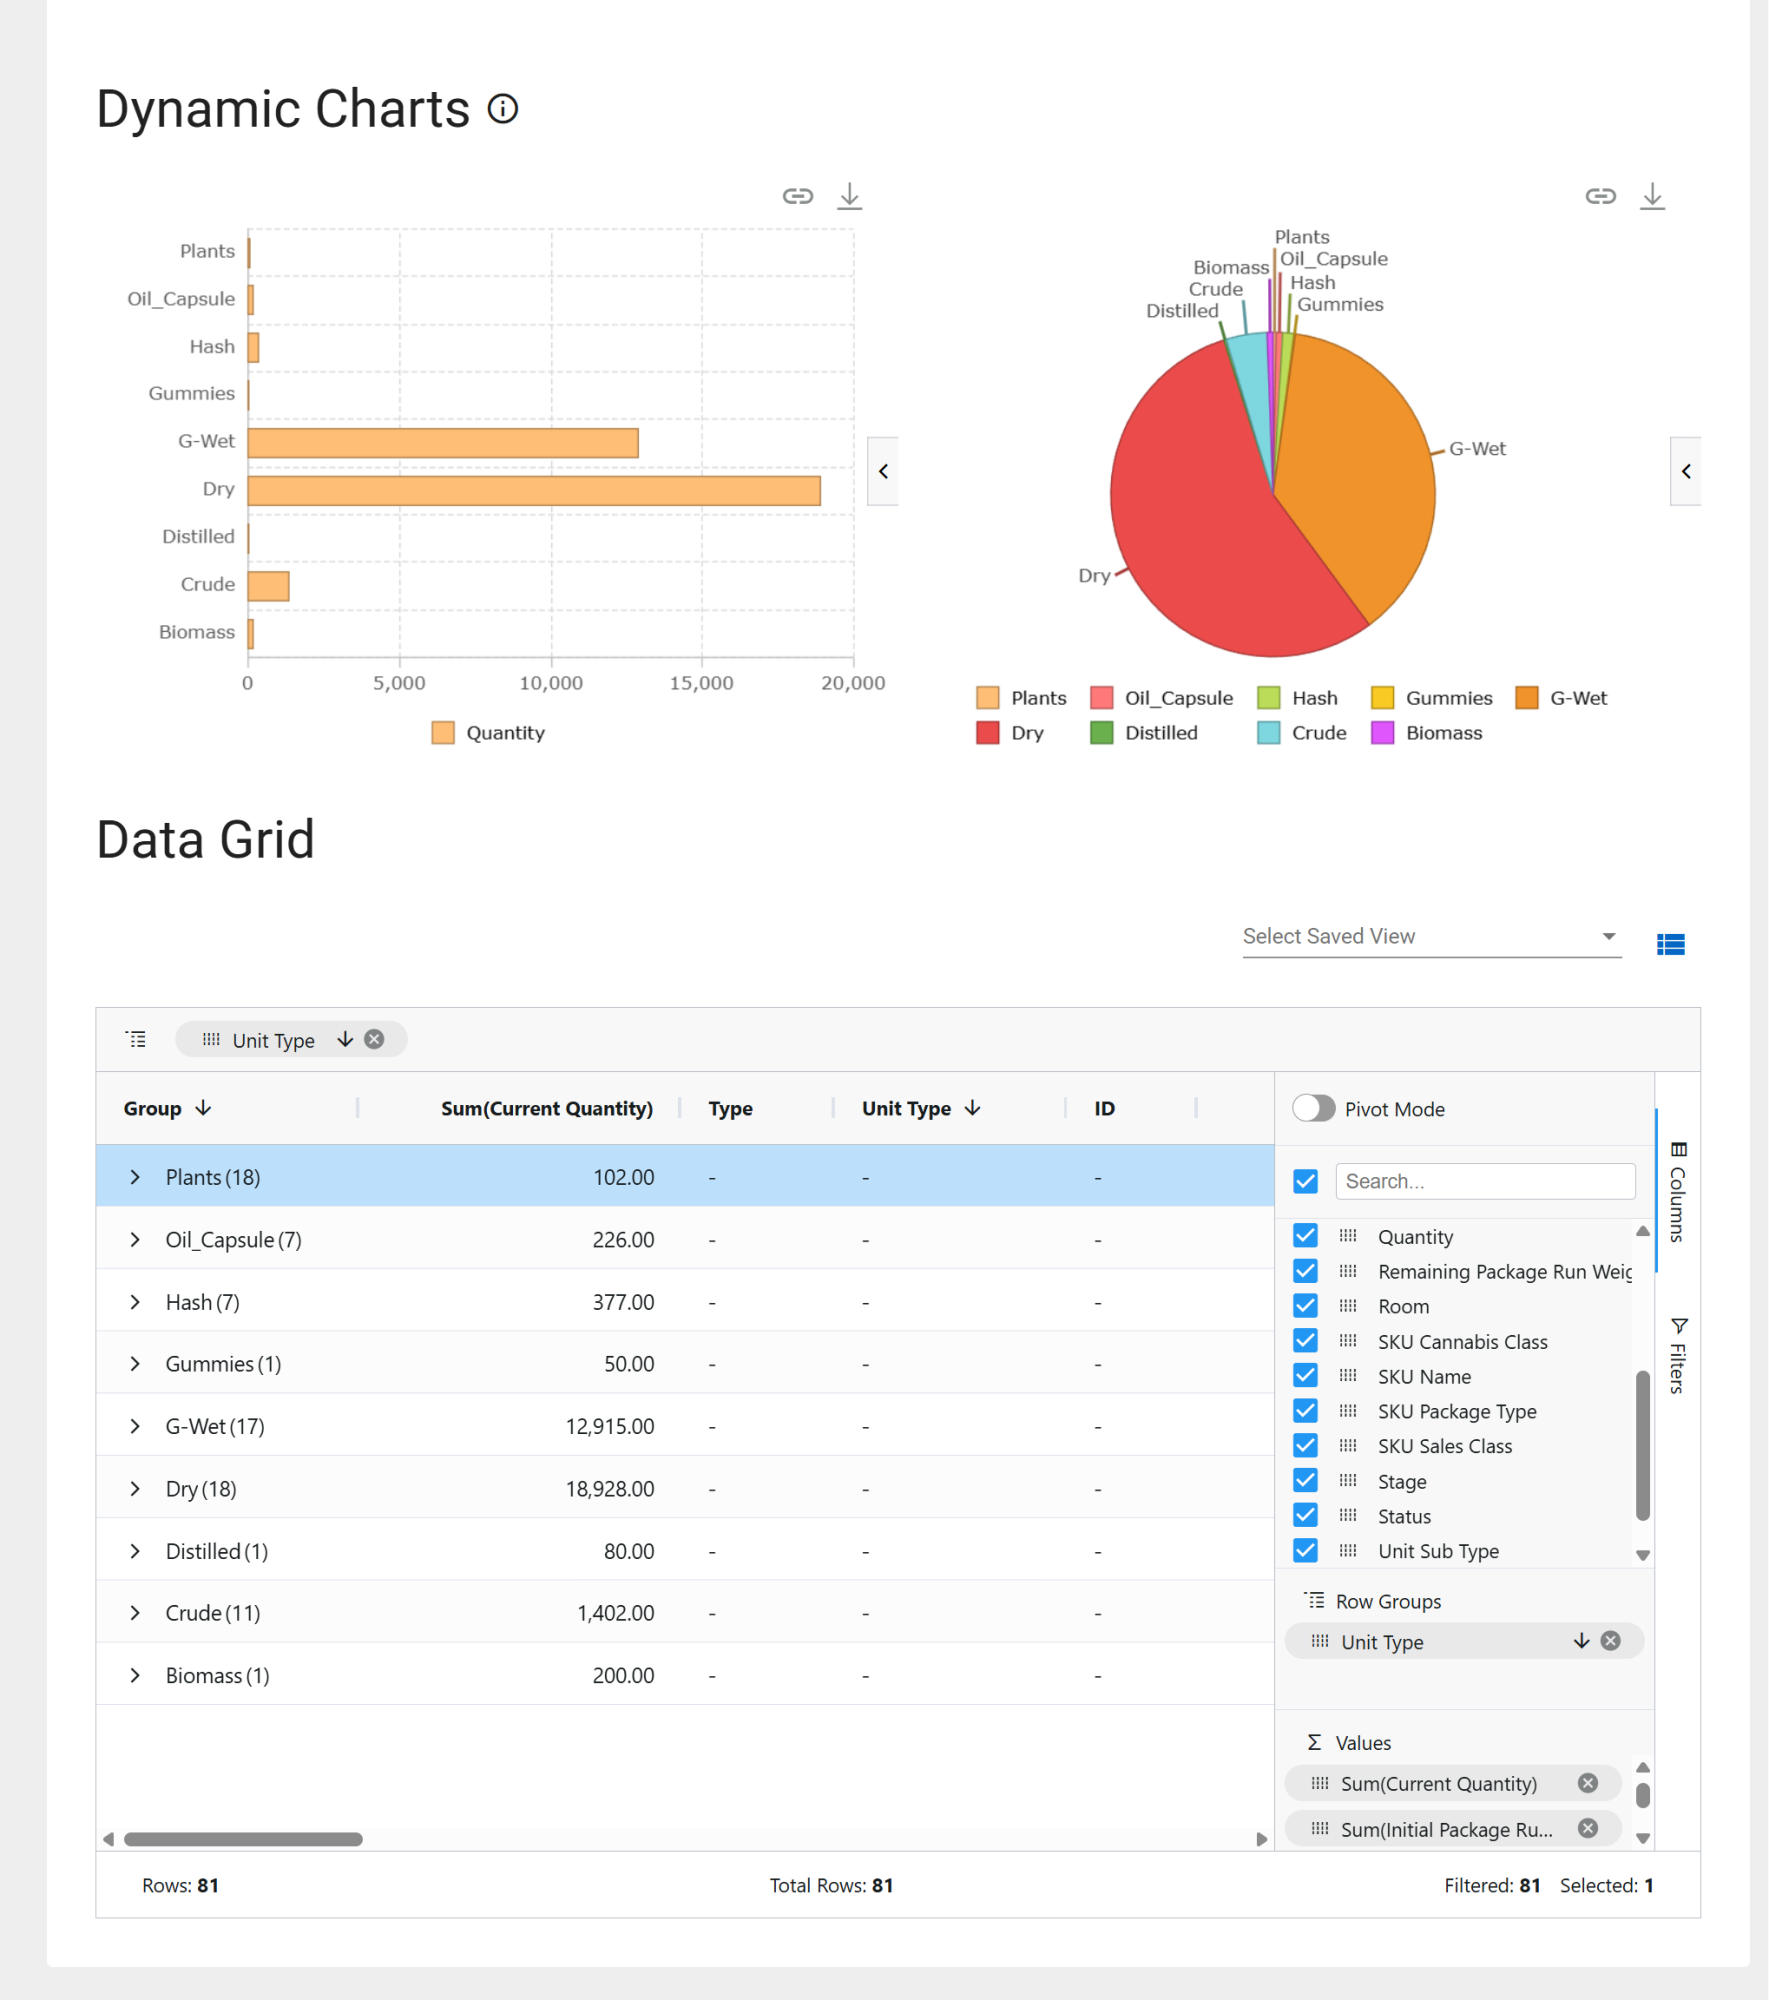Open the Select Saved View dropdown
The width and height of the screenshot is (1769, 2000).
(1430, 936)
